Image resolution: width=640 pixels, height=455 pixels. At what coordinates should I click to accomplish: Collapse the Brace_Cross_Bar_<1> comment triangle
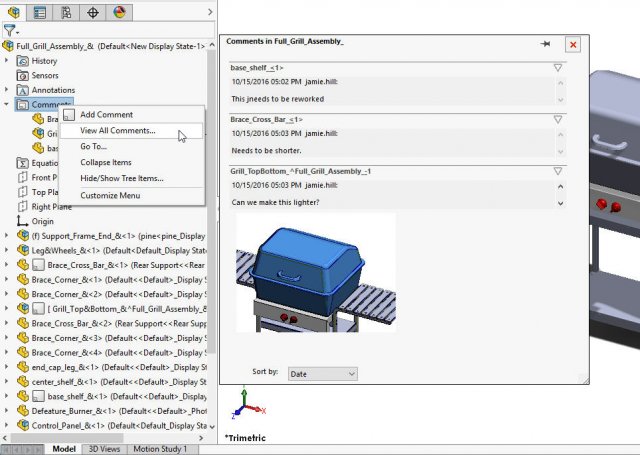tap(558, 120)
